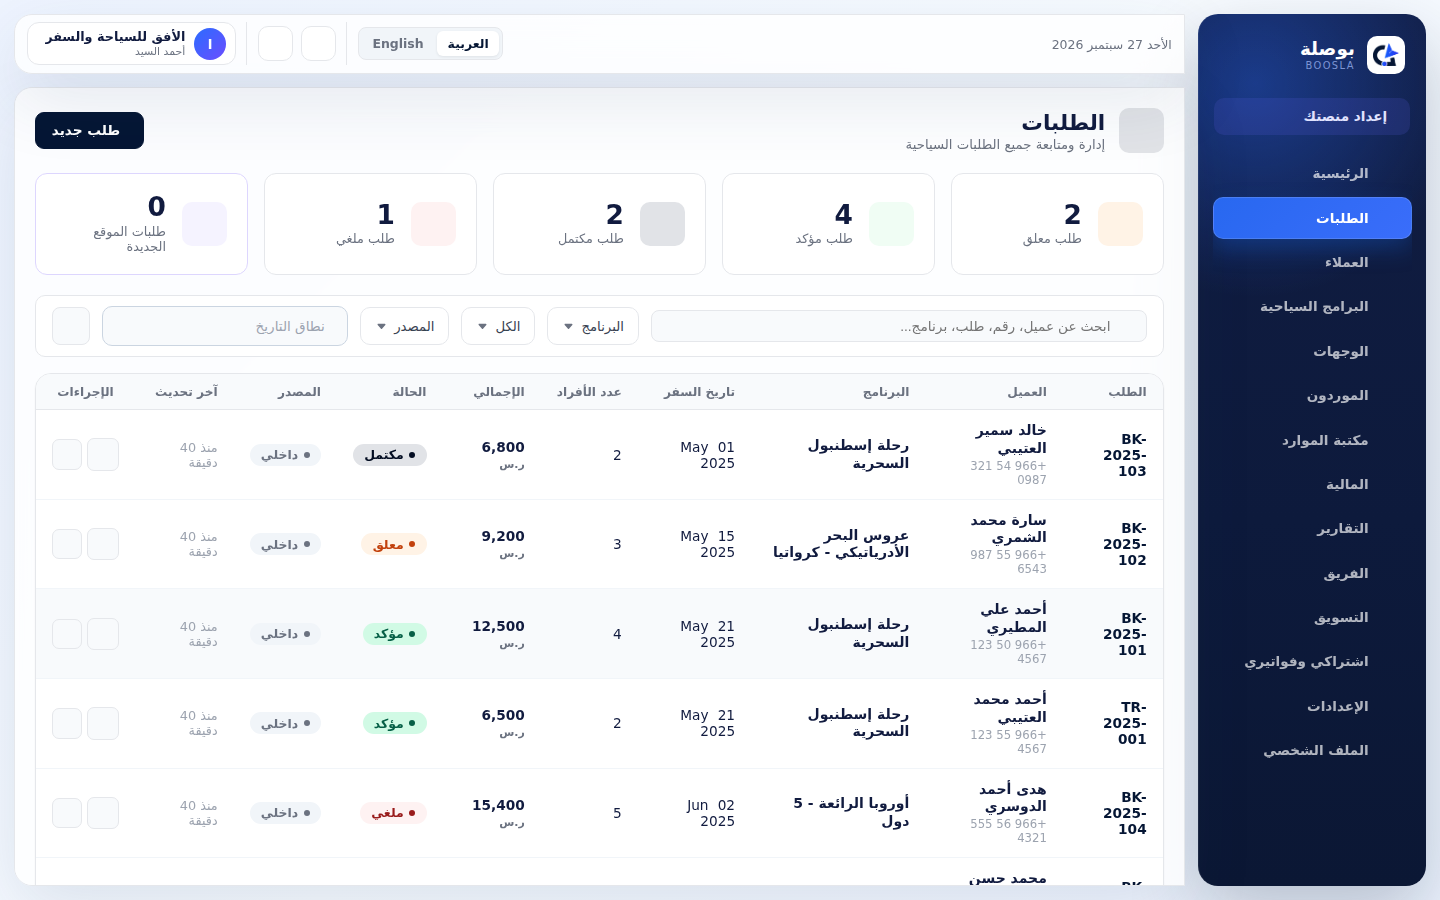The height and width of the screenshot is (900, 1440).
Task: Click request number BK-2025-102
Action: point(1125,544)
